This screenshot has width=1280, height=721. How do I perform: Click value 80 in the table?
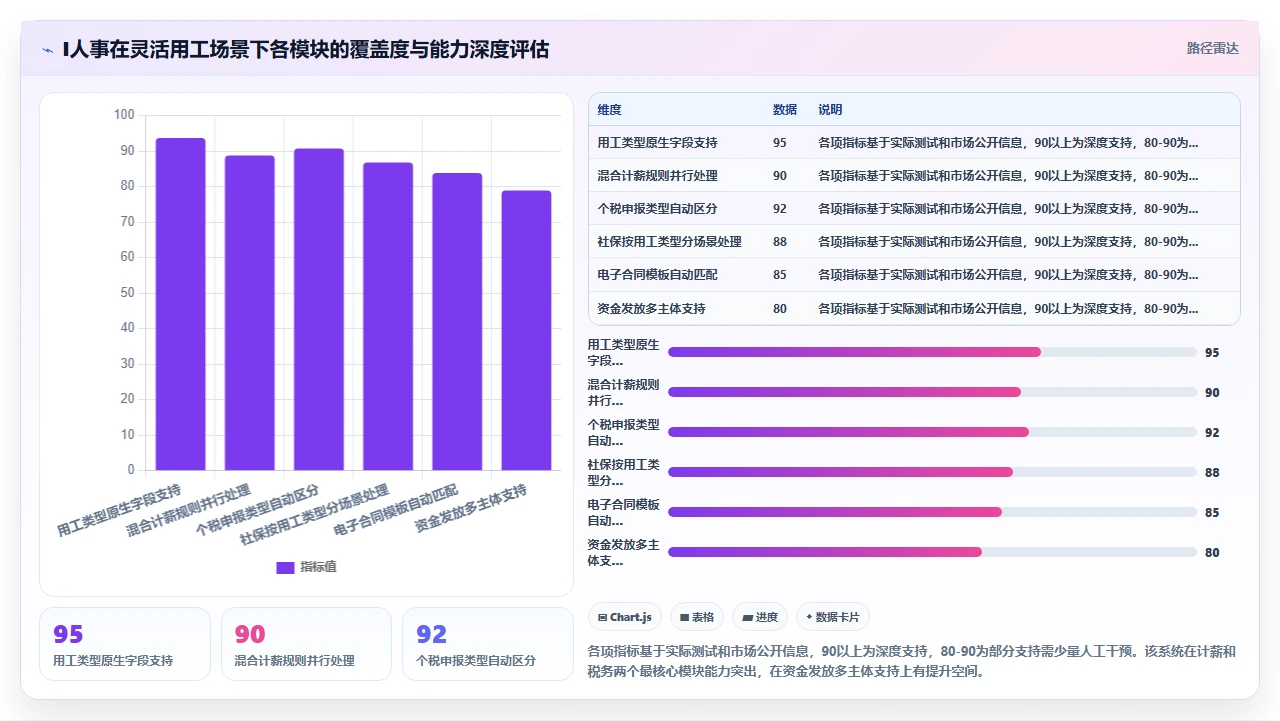(x=780, y=309)
